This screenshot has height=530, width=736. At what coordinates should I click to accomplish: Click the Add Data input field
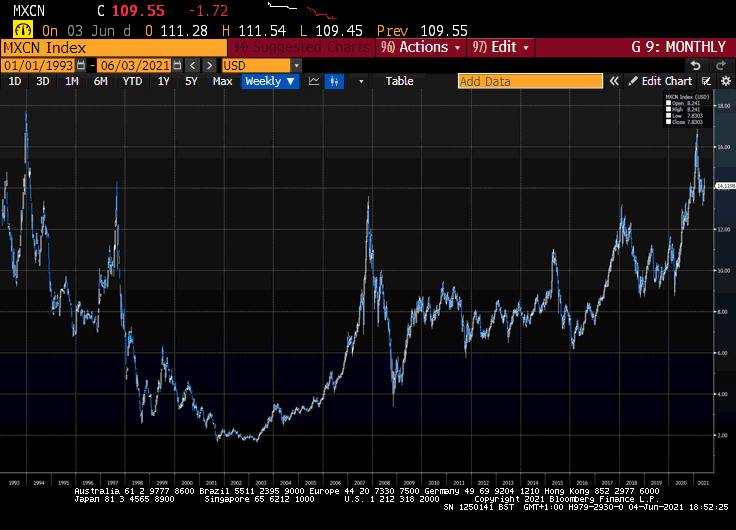point(530,81)
